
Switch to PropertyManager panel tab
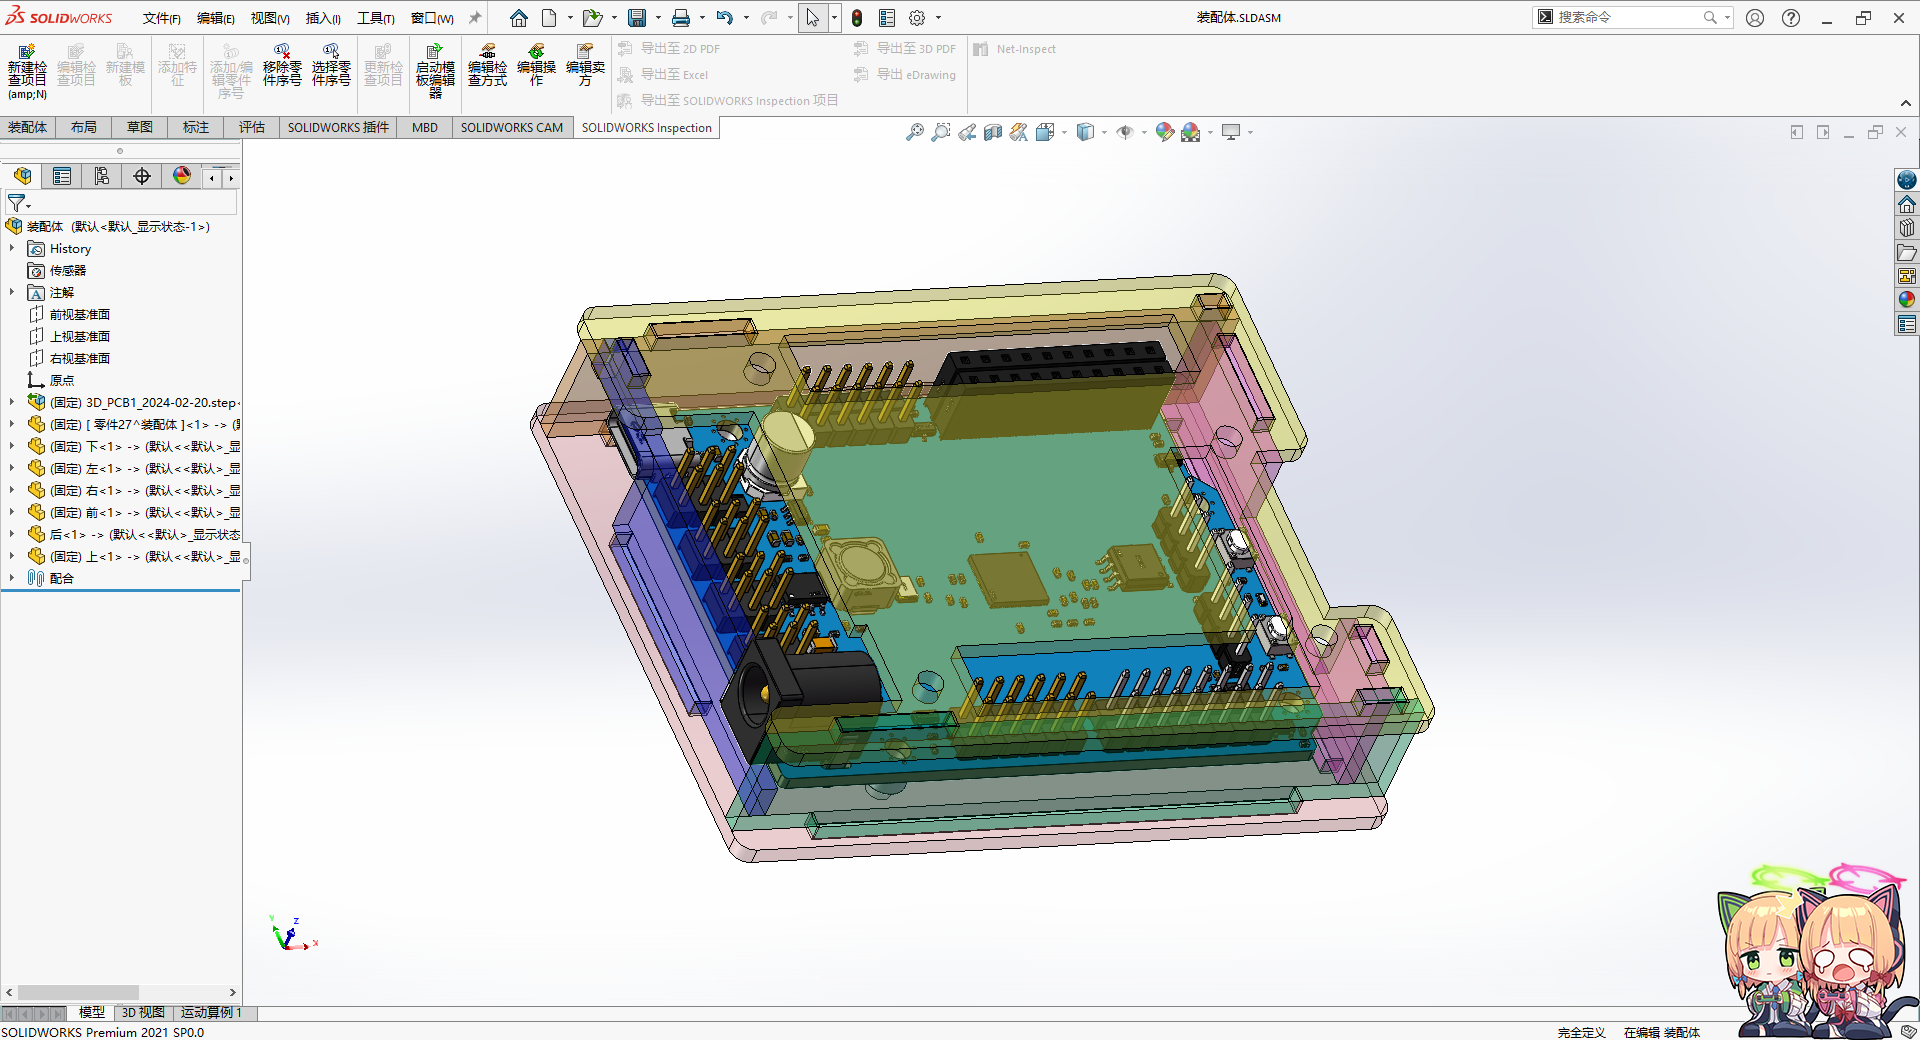pyautogui.click(x=62, y=176)
